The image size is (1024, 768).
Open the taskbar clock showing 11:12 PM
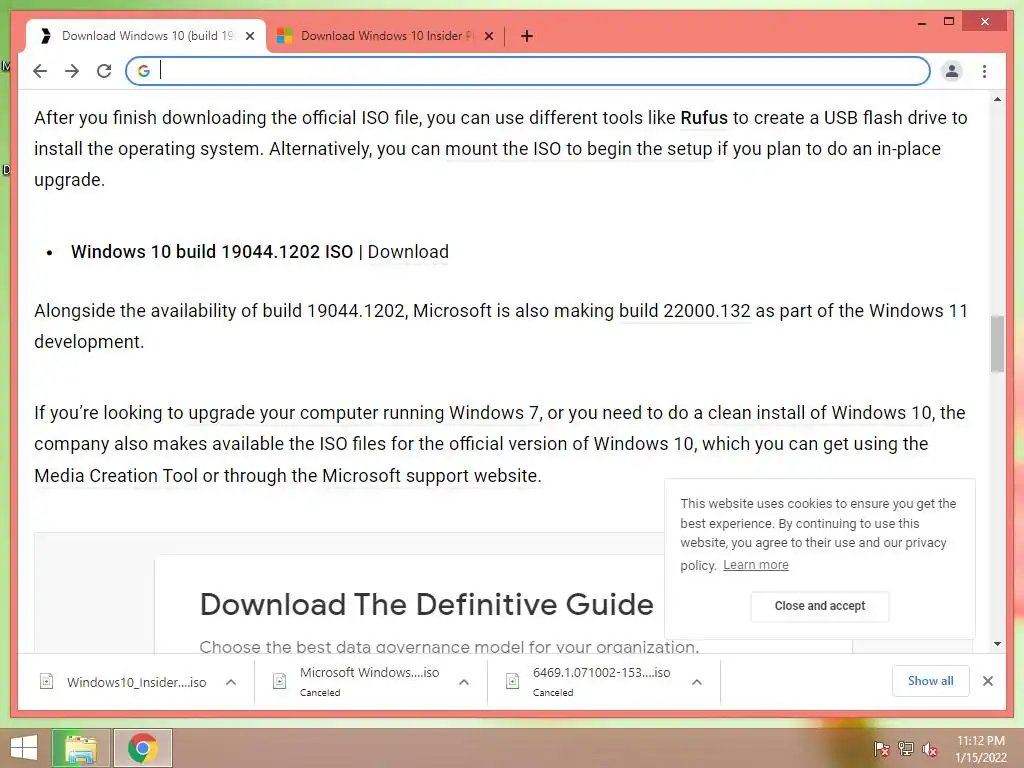[x=980, y=749]
